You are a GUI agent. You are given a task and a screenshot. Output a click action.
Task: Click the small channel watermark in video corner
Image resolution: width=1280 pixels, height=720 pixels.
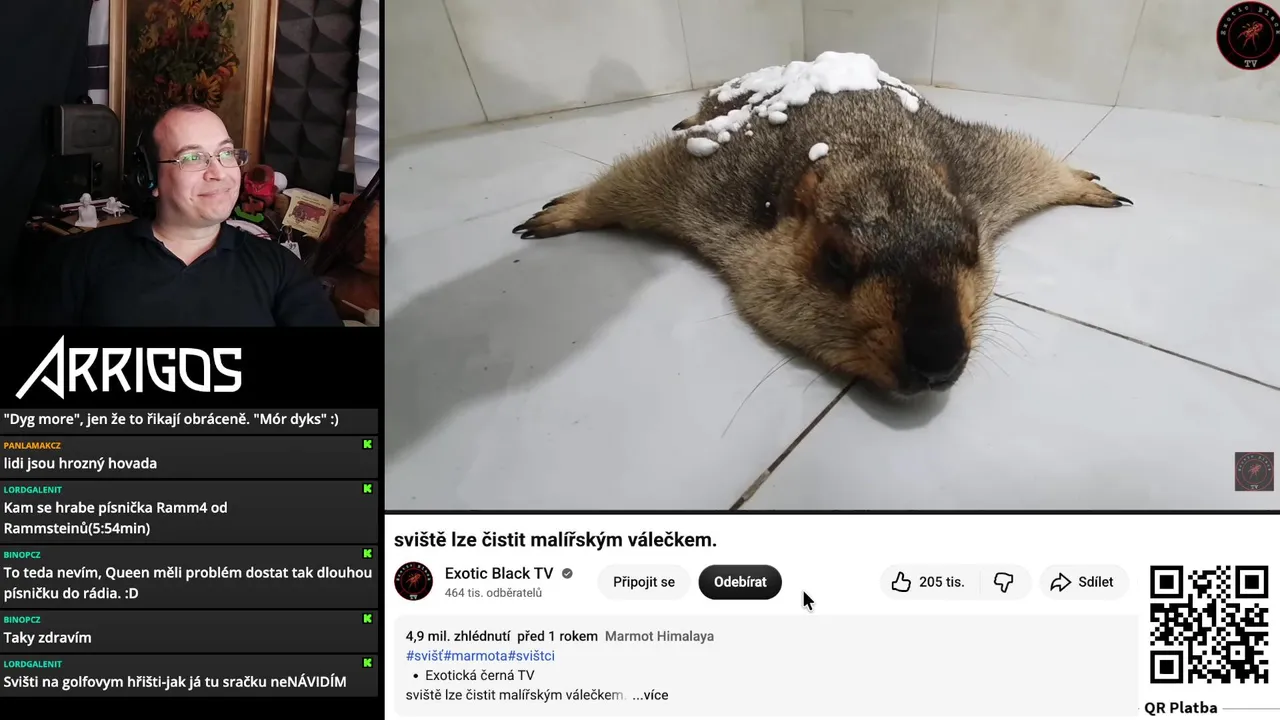1254,471
